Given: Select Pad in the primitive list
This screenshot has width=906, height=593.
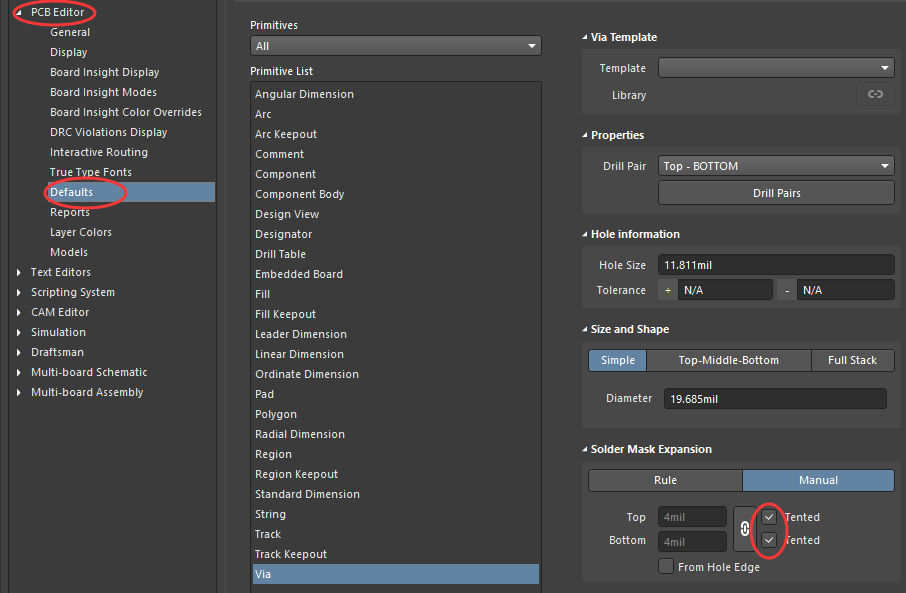Looking at the screenshot, I should [396, 394].
